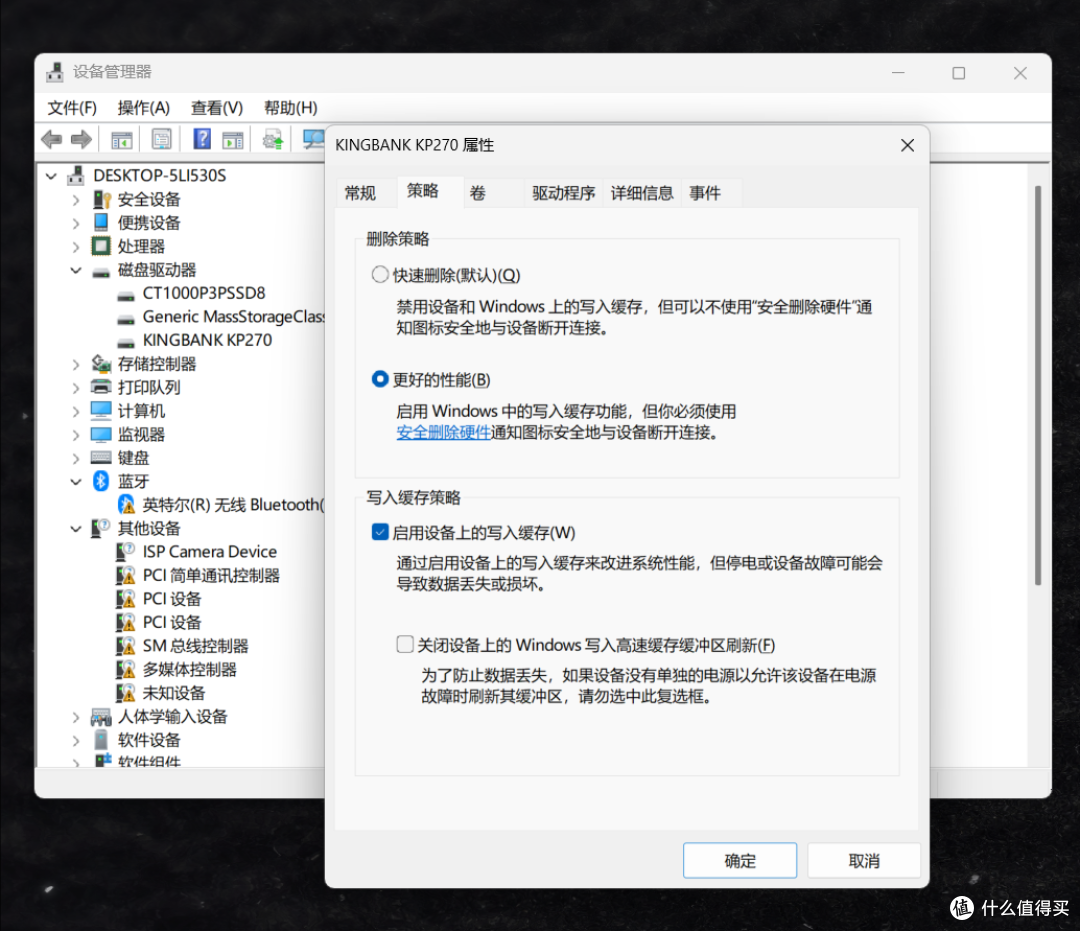Click the Device Manager vertical scrollbar thumb
Viewport: 1080px width, 931px height.
point(1037,386)
